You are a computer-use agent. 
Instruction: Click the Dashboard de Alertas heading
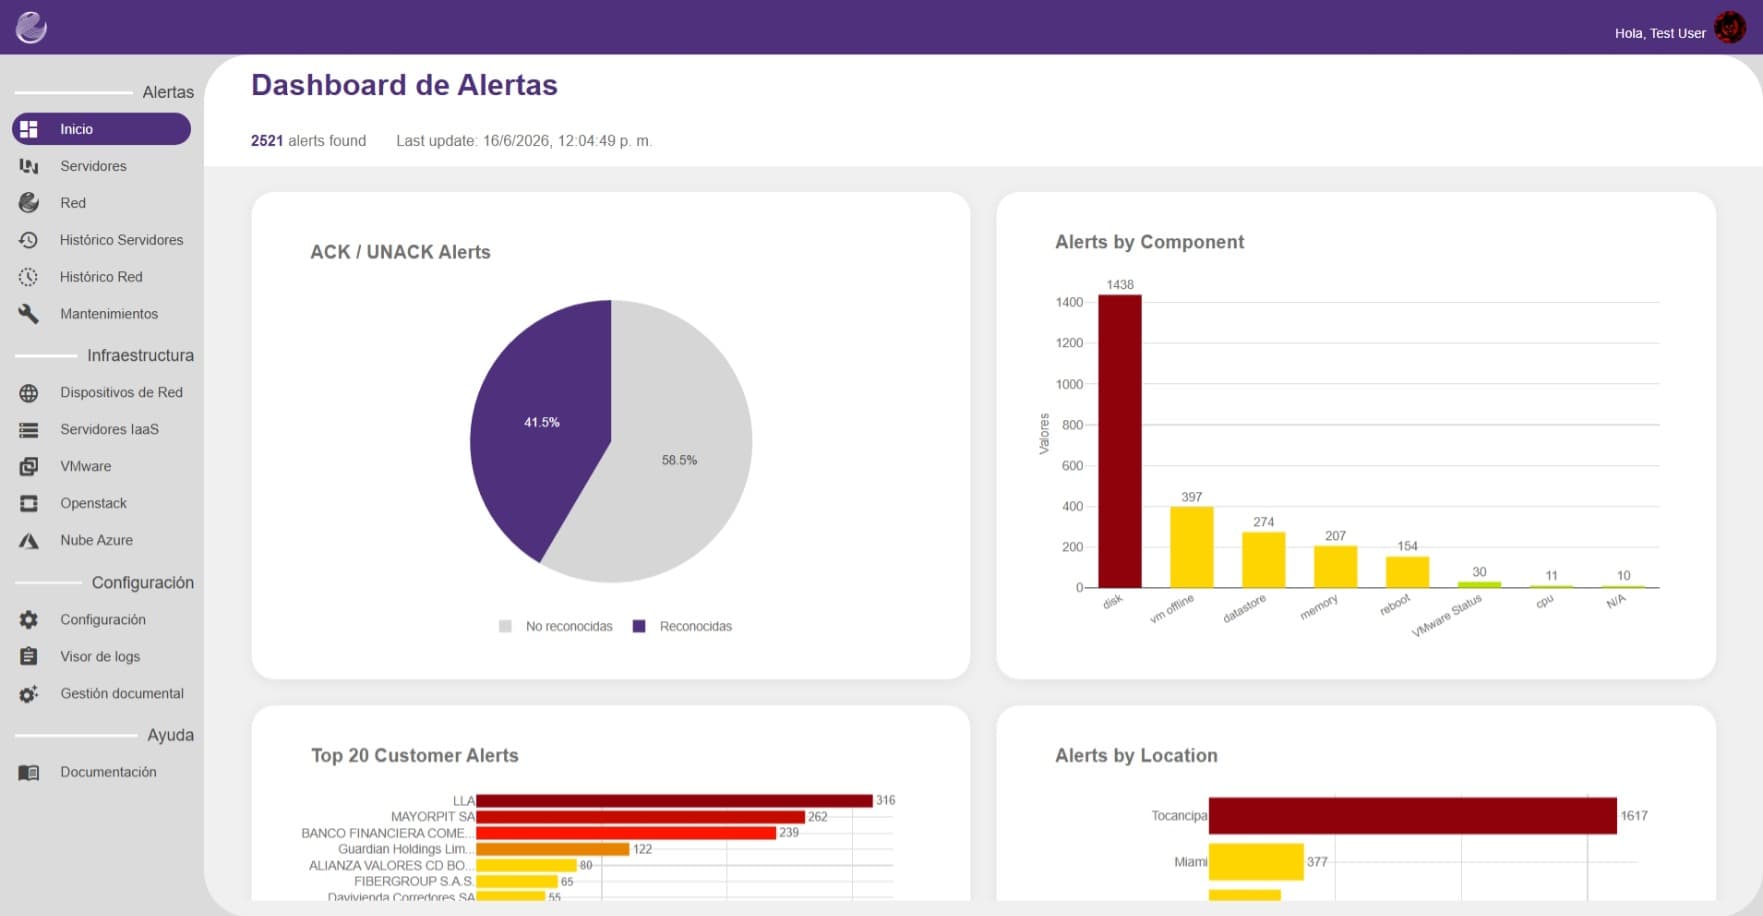[404, 85]
